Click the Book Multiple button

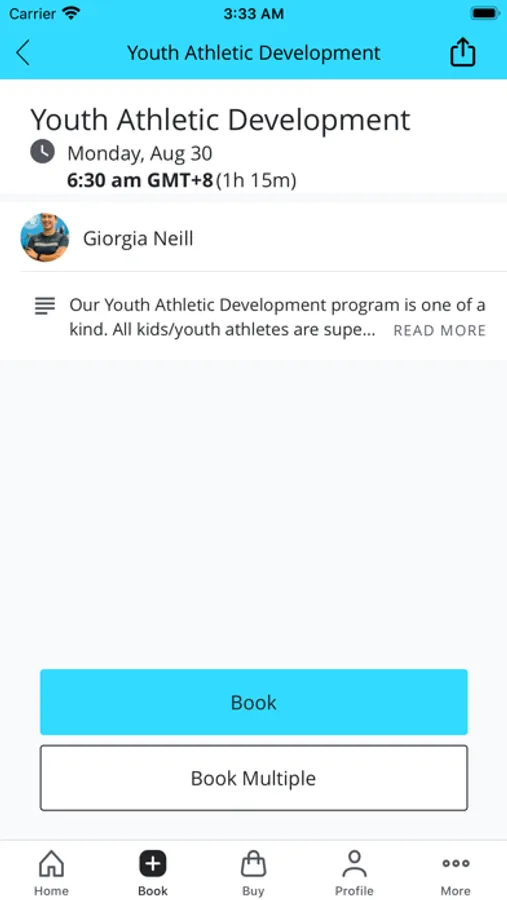[254, 778]
